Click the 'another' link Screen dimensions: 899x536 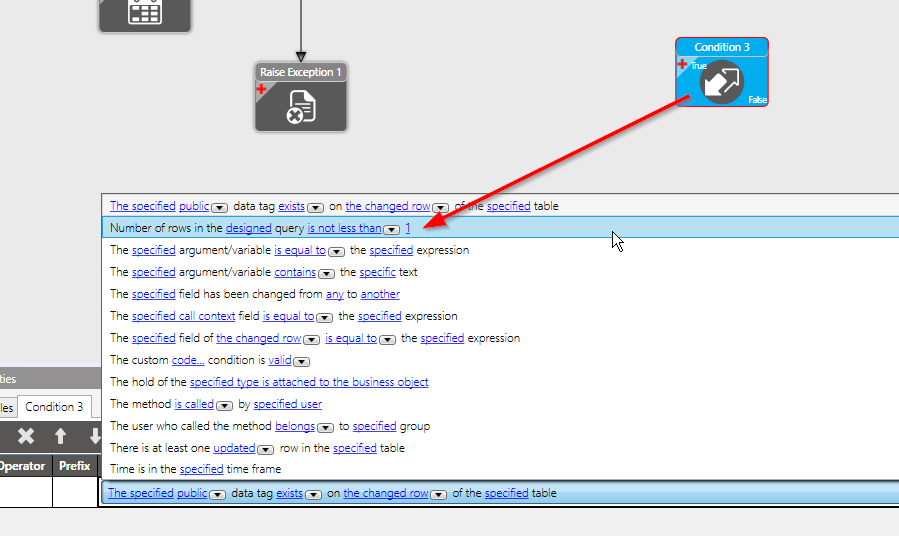(380, 294)
